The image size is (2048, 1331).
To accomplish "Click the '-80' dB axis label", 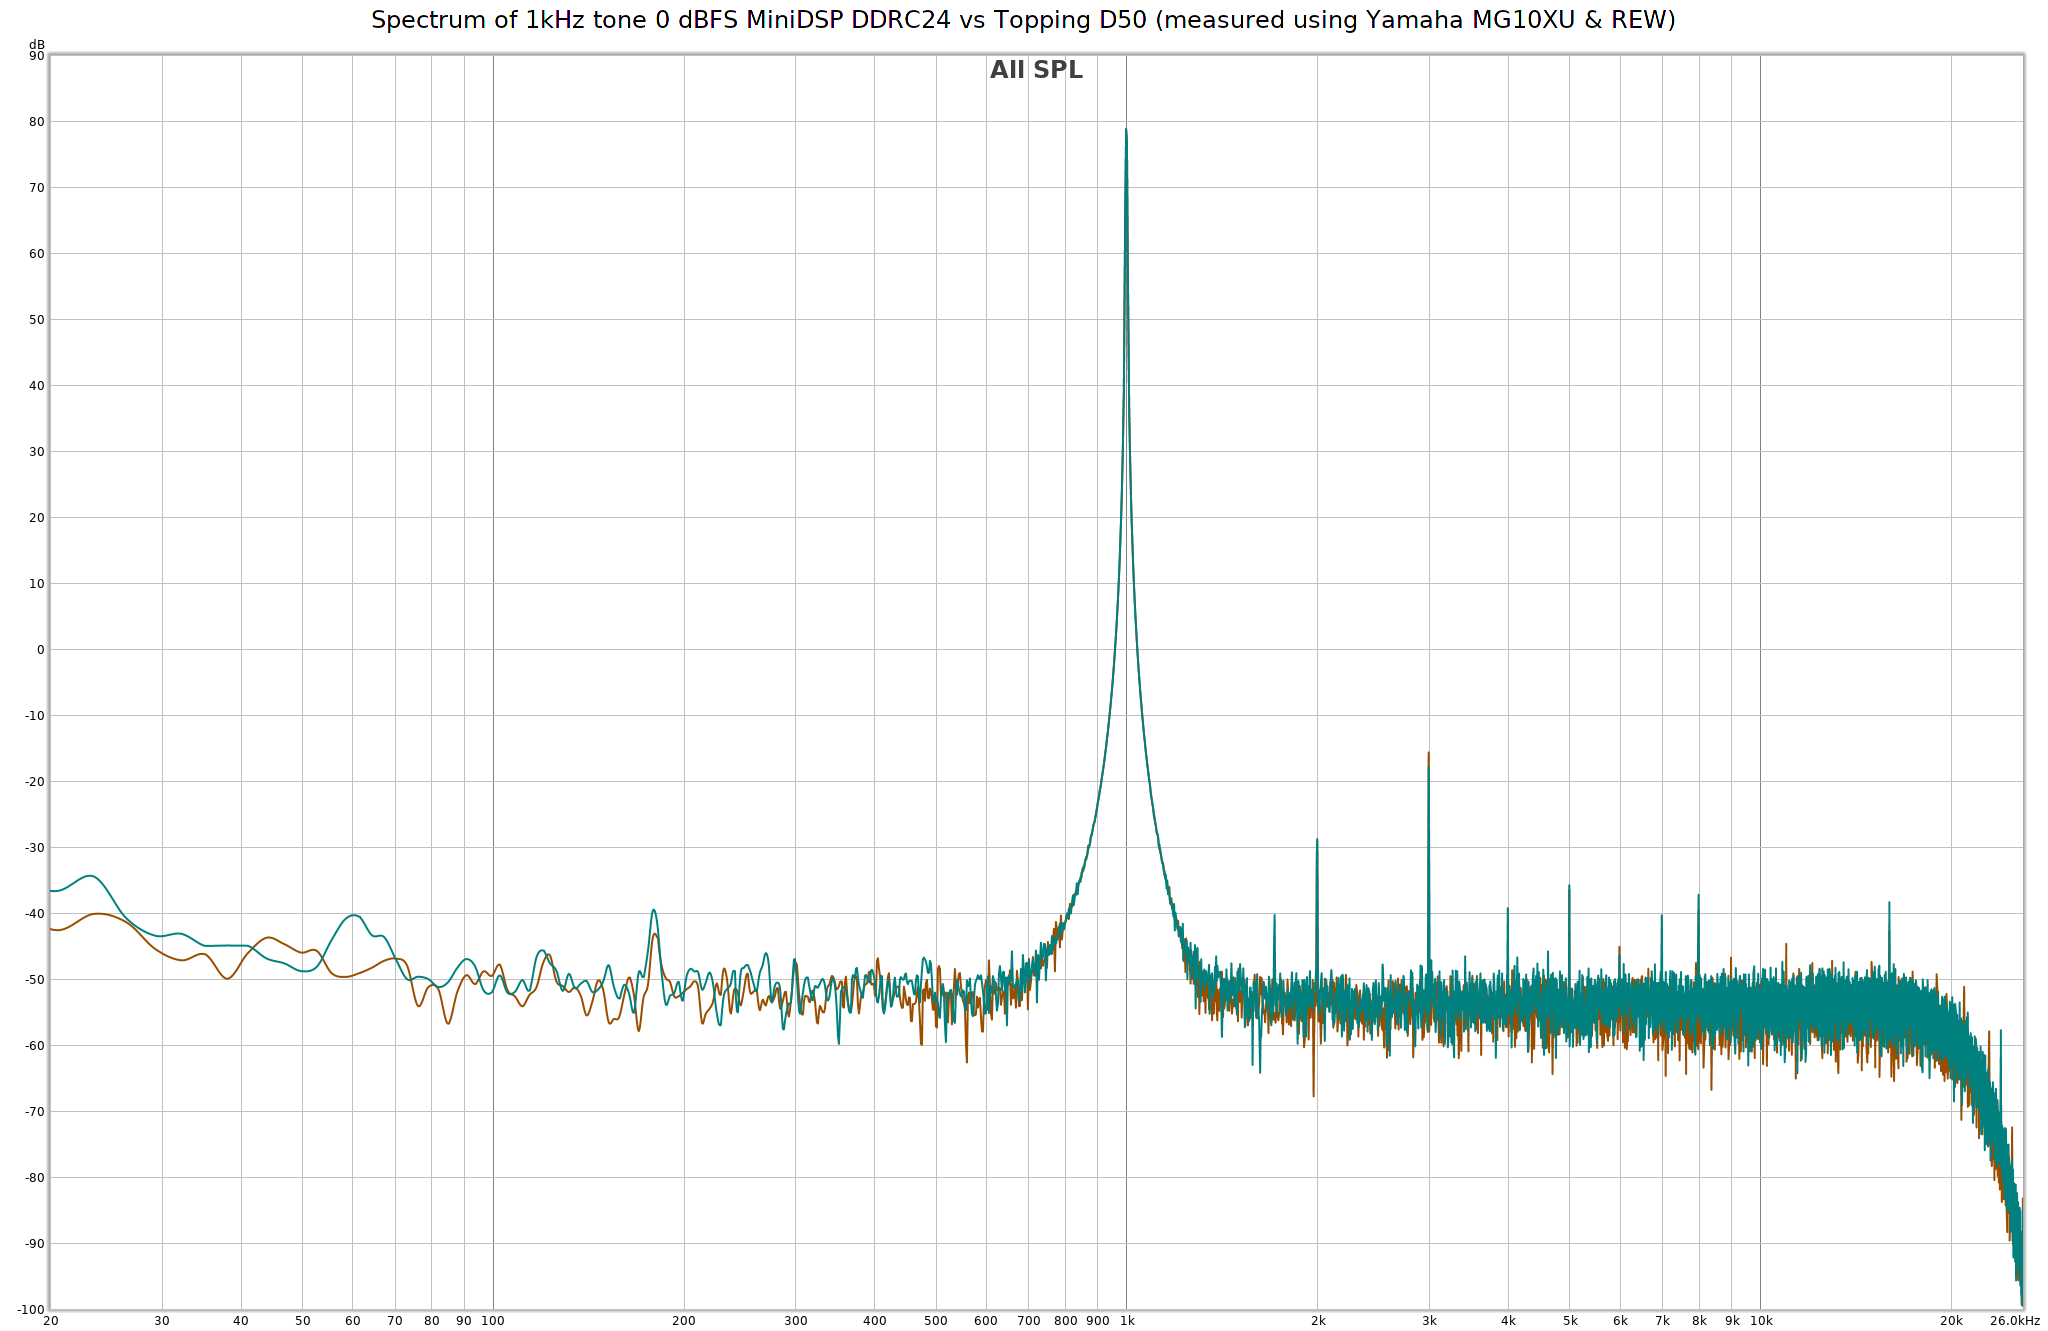I will tap(35, 1178).
